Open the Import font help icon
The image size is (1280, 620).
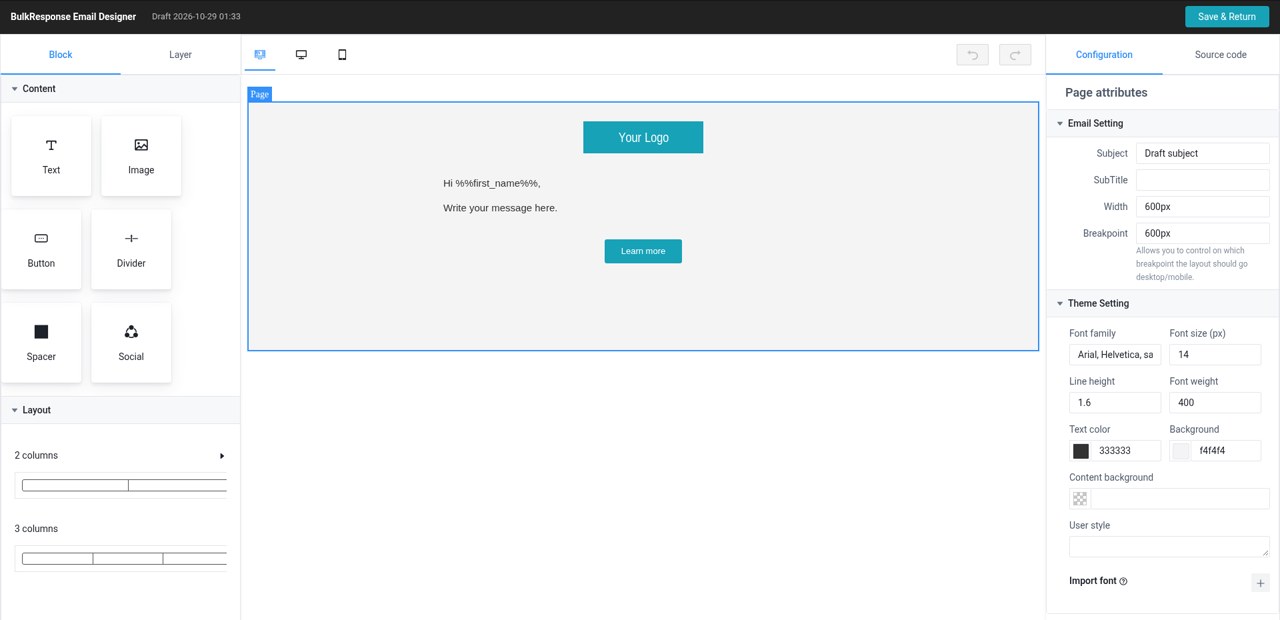point(1123,581)
